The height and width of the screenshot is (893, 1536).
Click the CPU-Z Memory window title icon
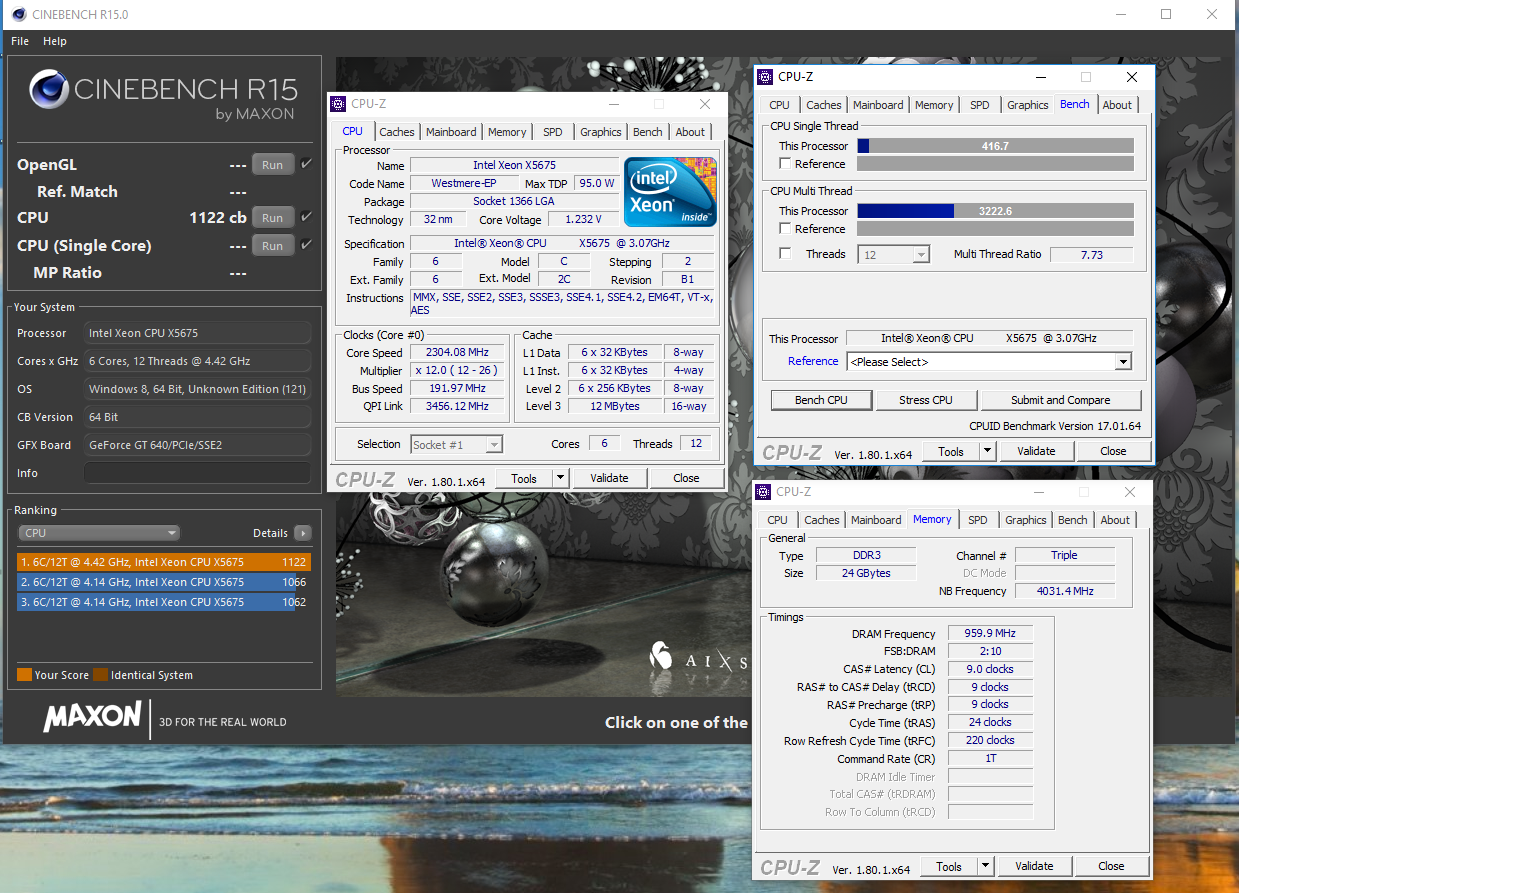pyautogui.click(x=763, y=492)
